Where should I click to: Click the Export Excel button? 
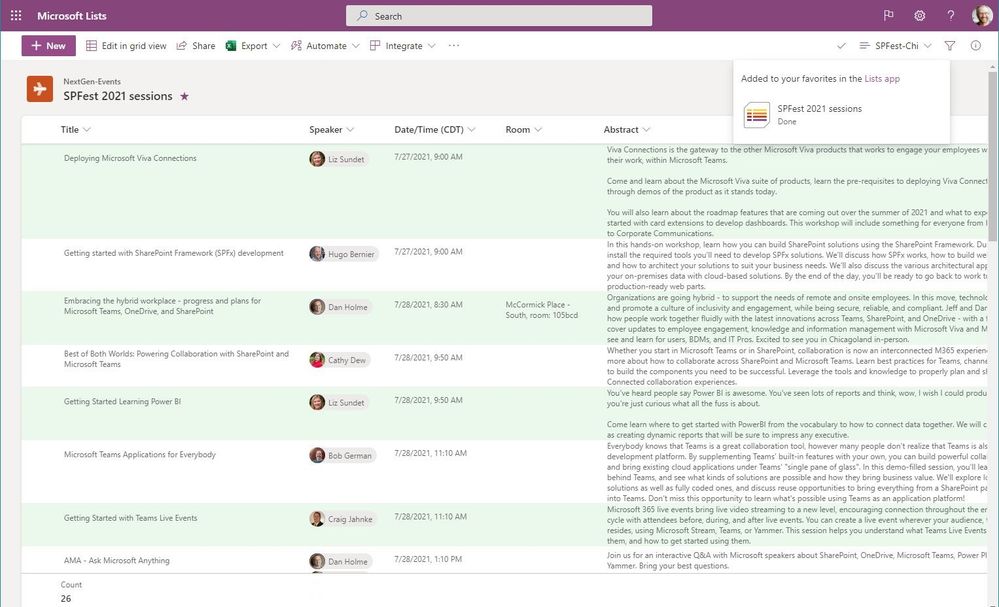247,46
